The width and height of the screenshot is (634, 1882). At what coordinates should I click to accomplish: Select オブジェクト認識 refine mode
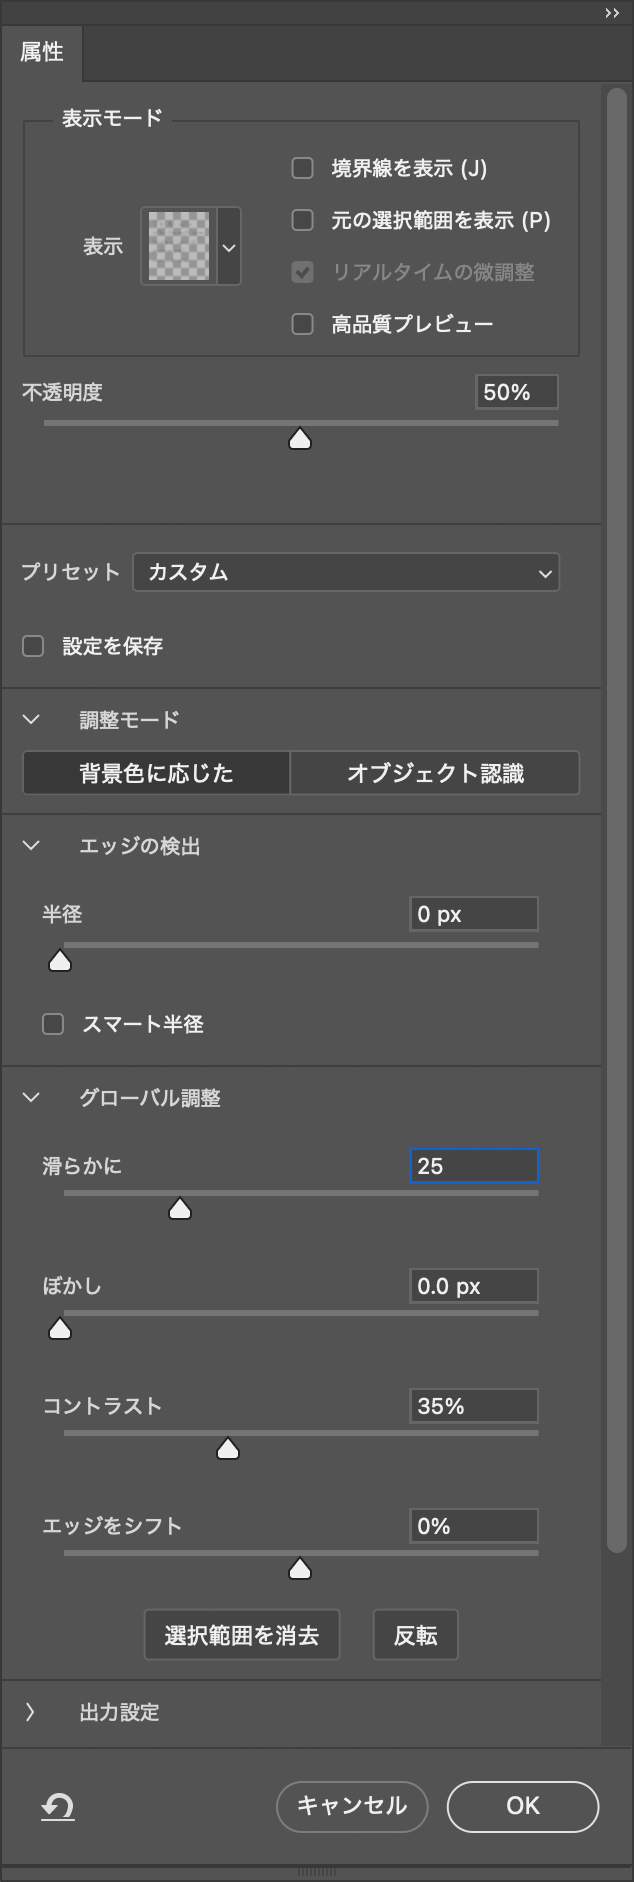coord(435,773)
